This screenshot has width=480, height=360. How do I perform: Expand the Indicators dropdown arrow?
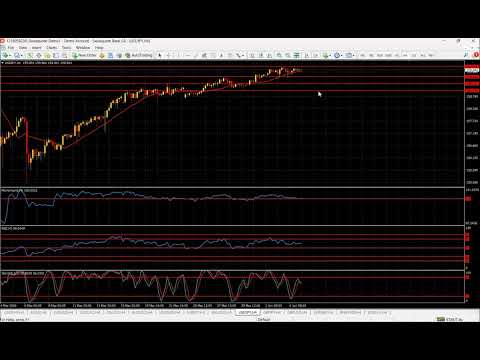(x=330, y=55)
